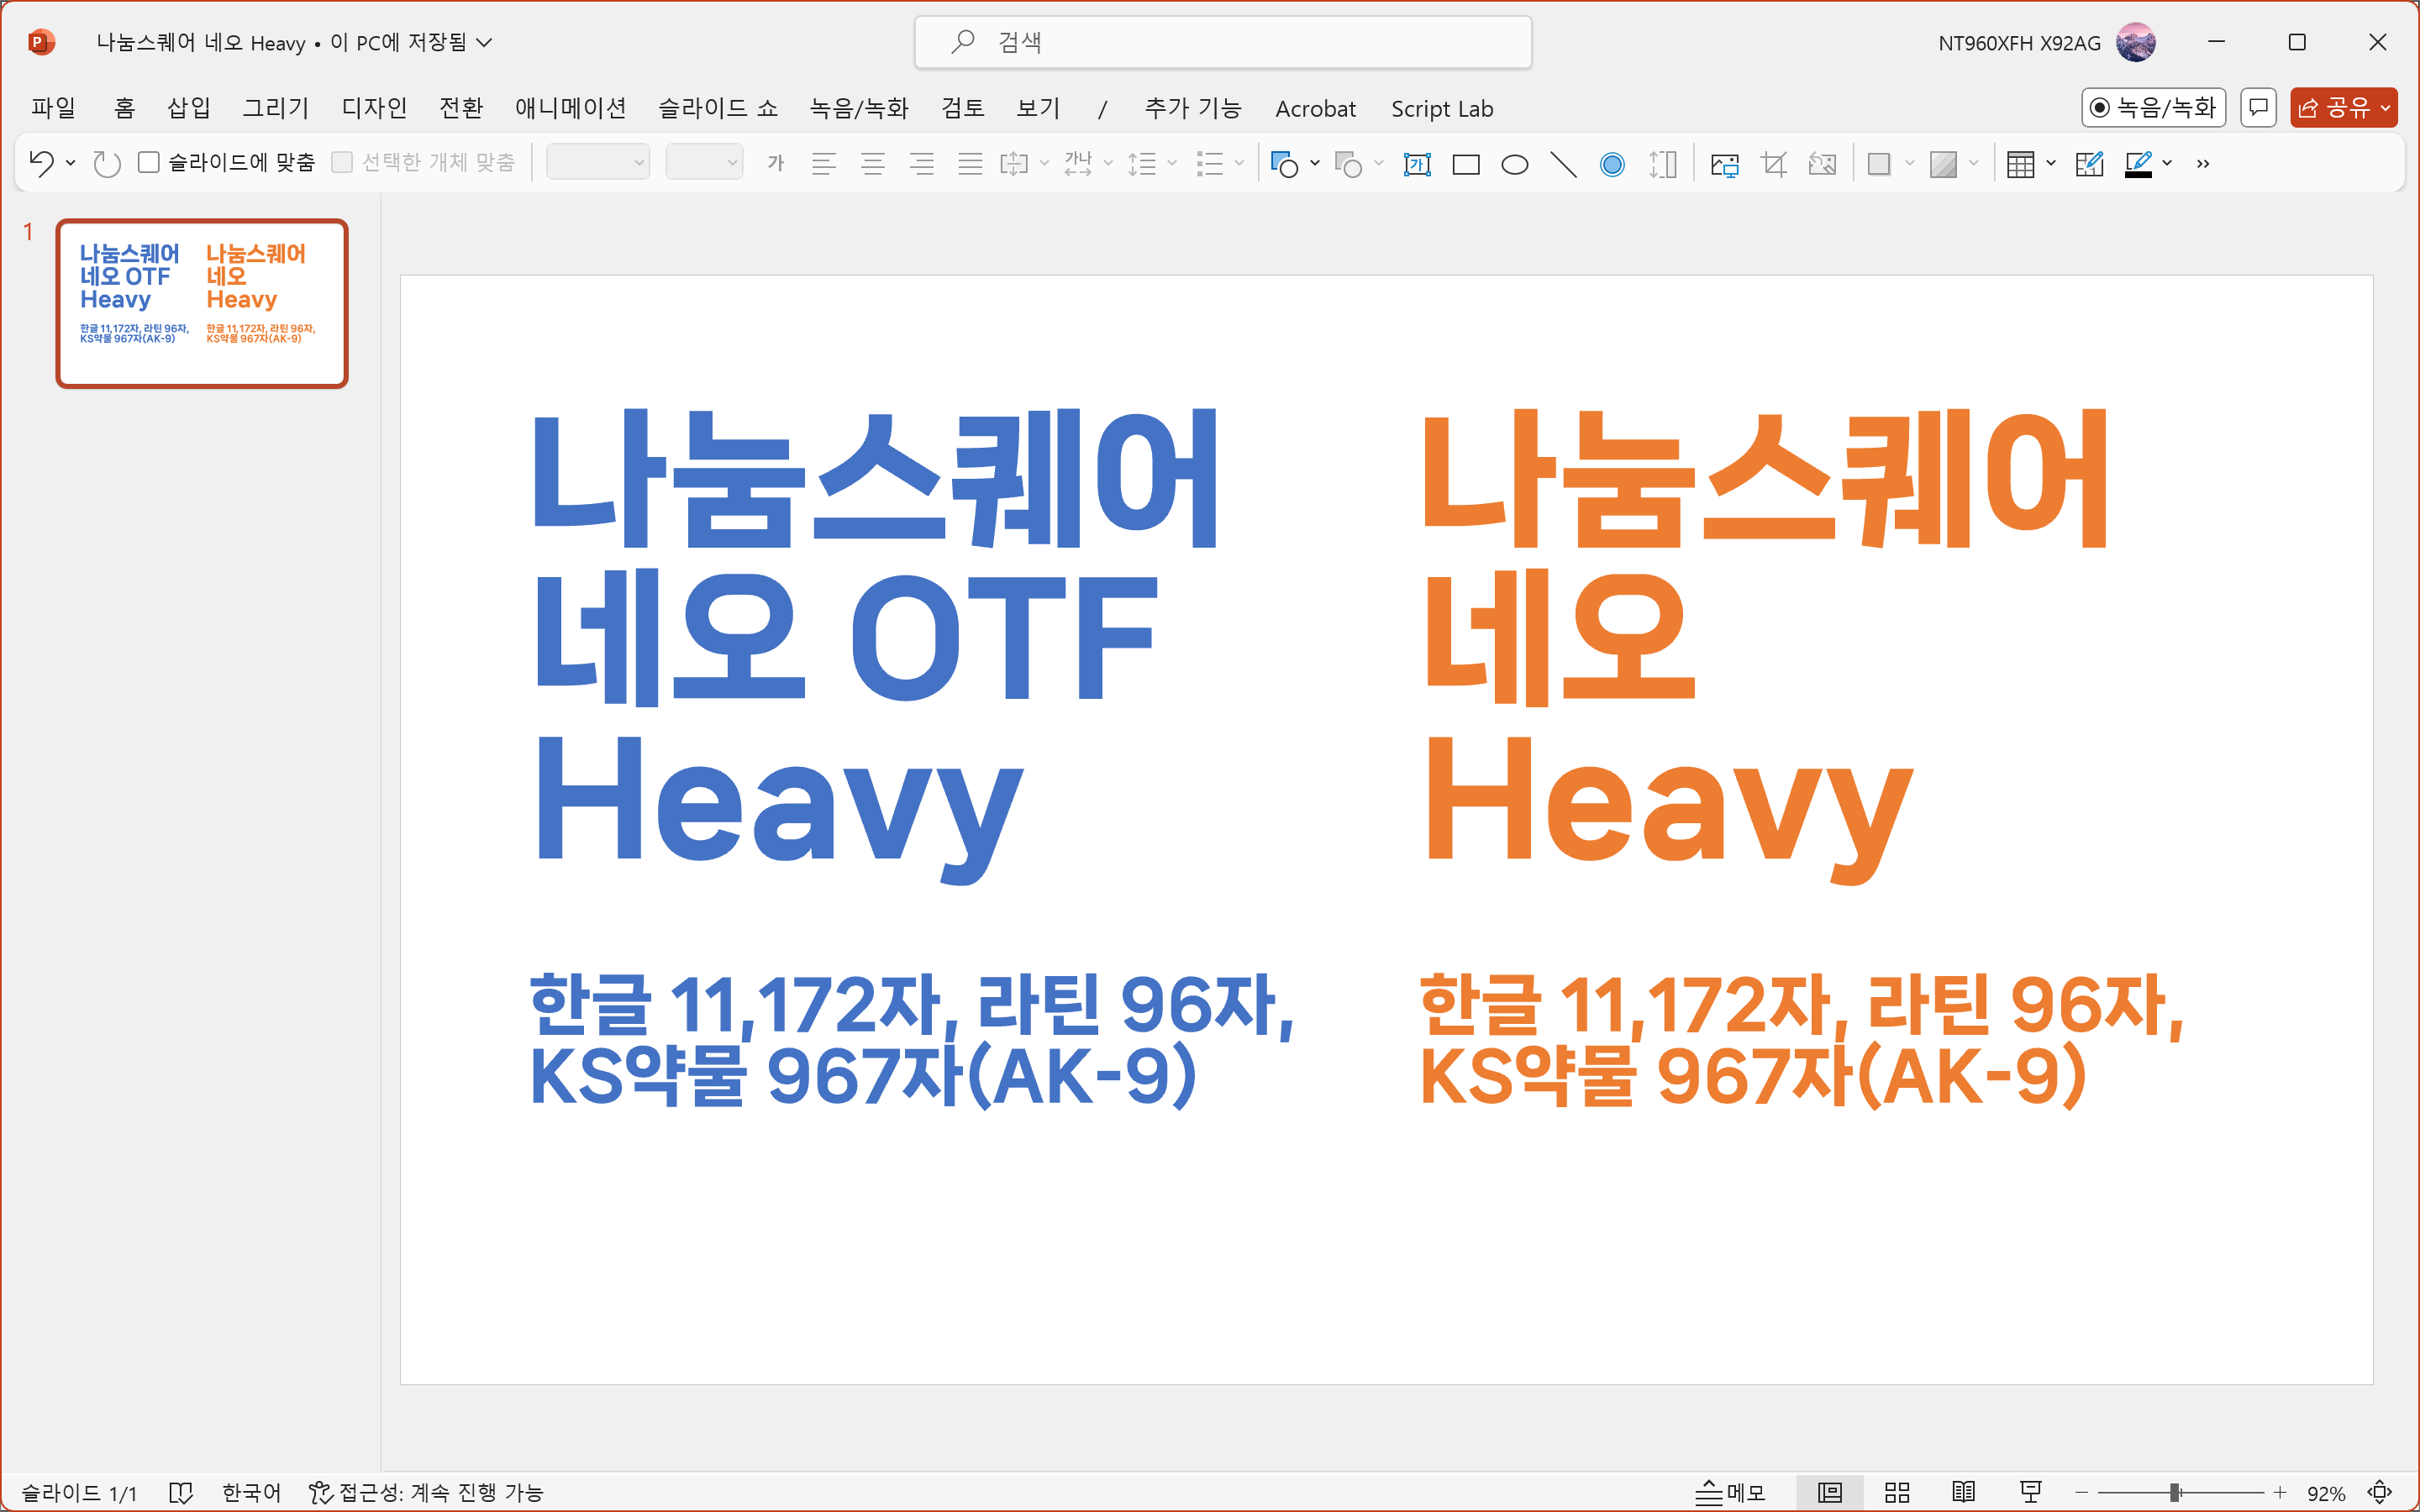Screen dimensions: 2420x1512
Task: Select the line drawing tool
Action: pyautogui.click(x=1563, y=164)
